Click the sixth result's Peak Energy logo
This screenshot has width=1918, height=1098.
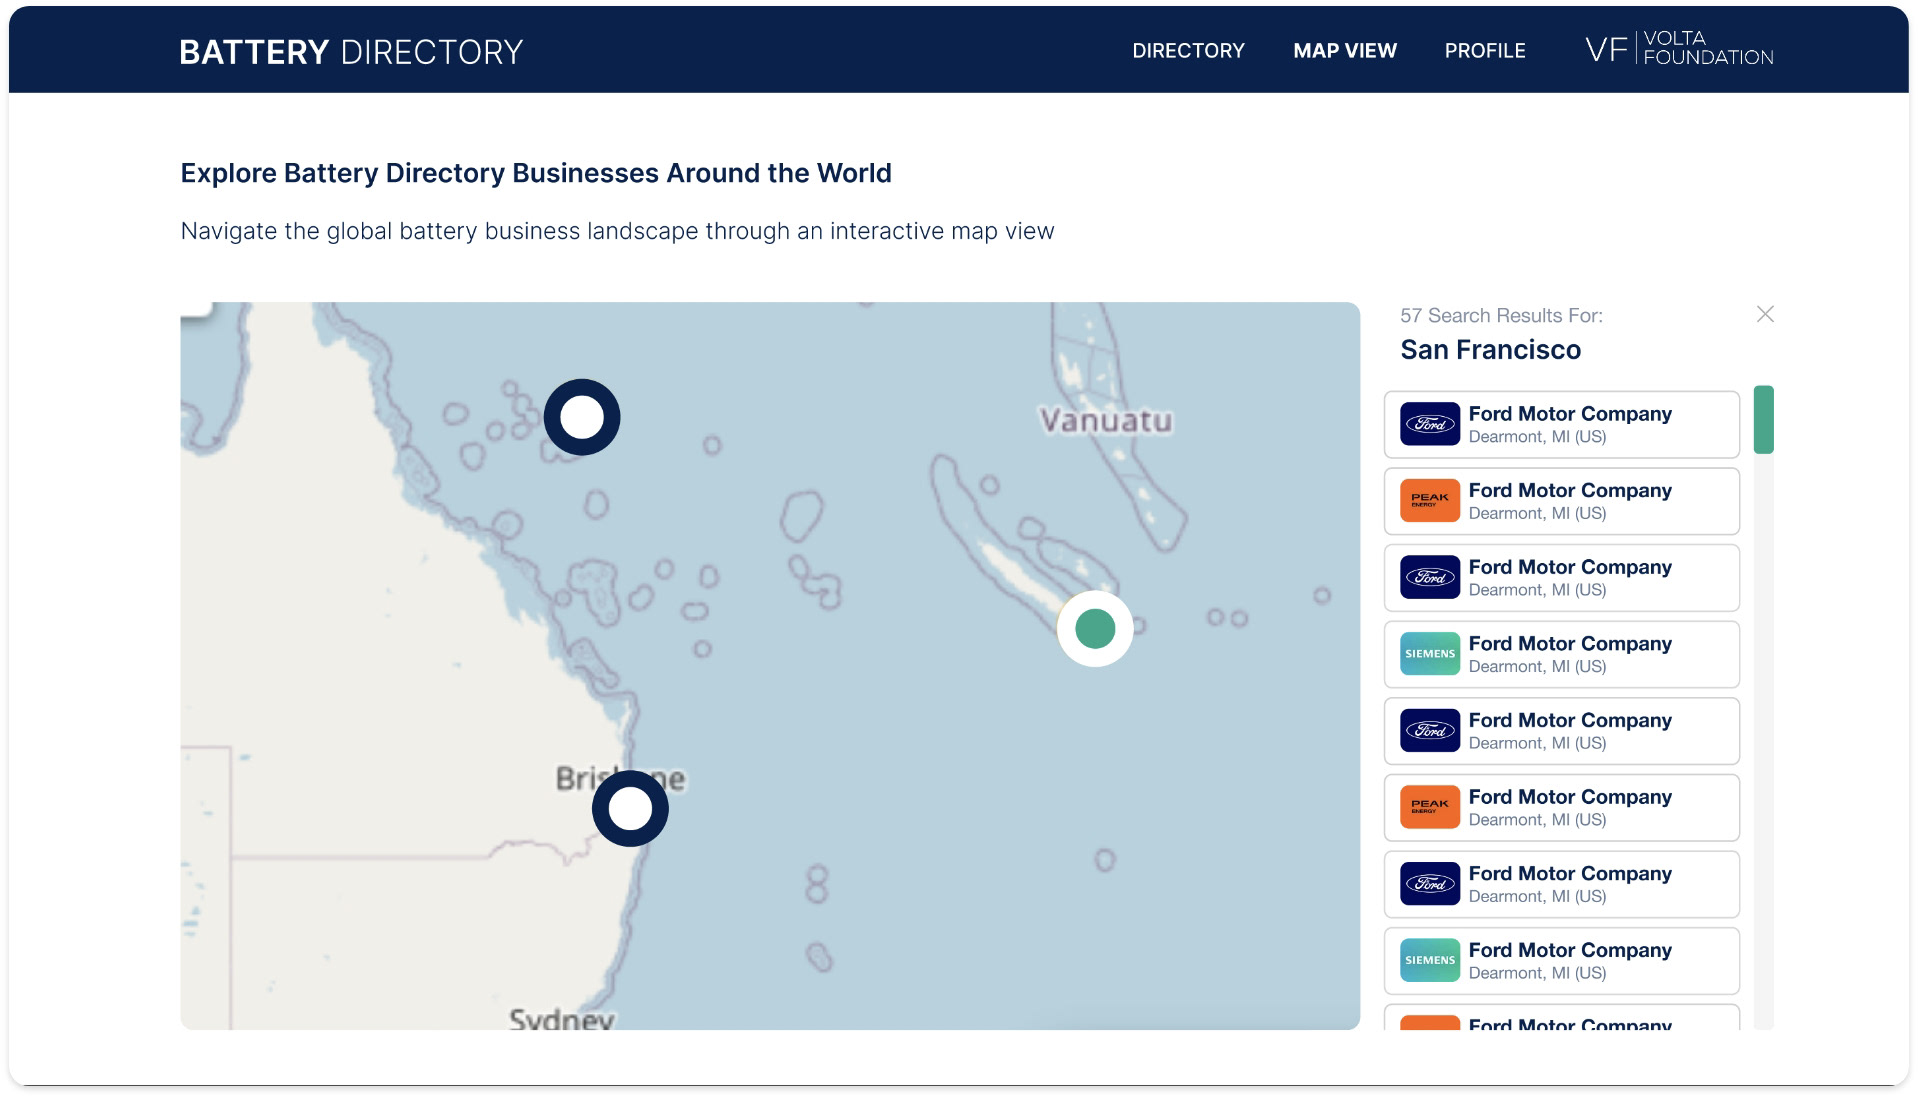(x=1430, y=807)
